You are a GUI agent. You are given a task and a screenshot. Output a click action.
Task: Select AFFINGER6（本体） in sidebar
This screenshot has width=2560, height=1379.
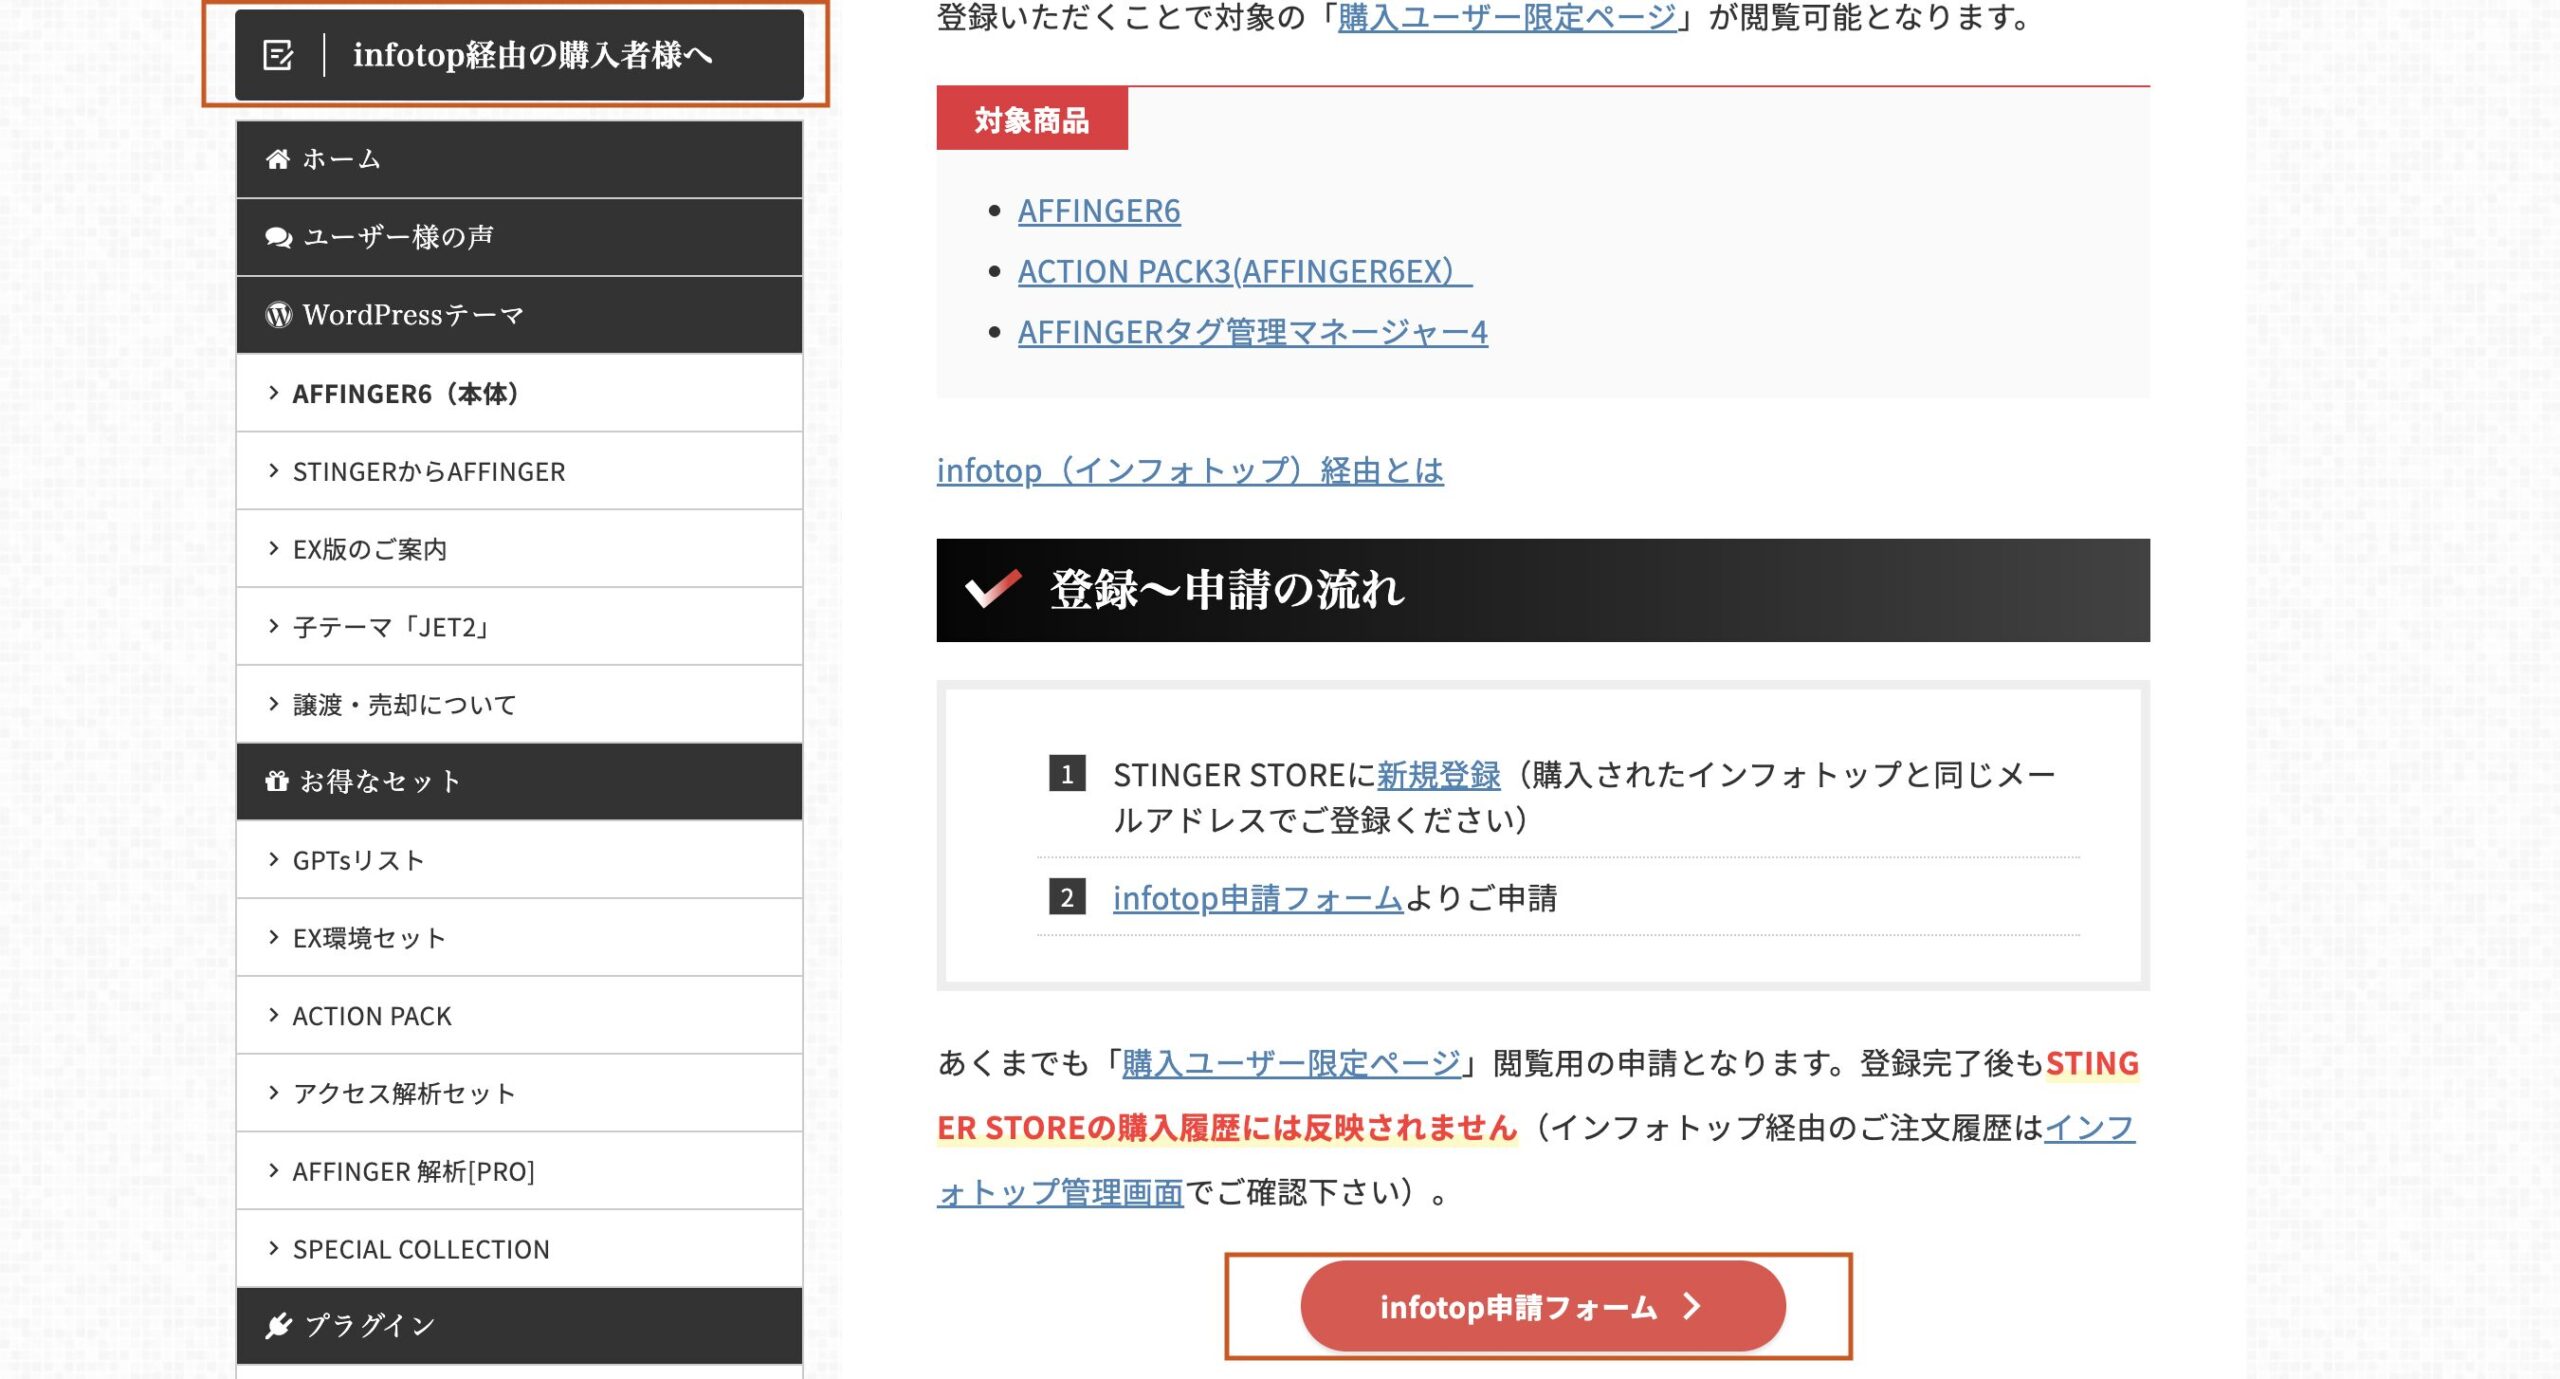click(x=519, y=393)
